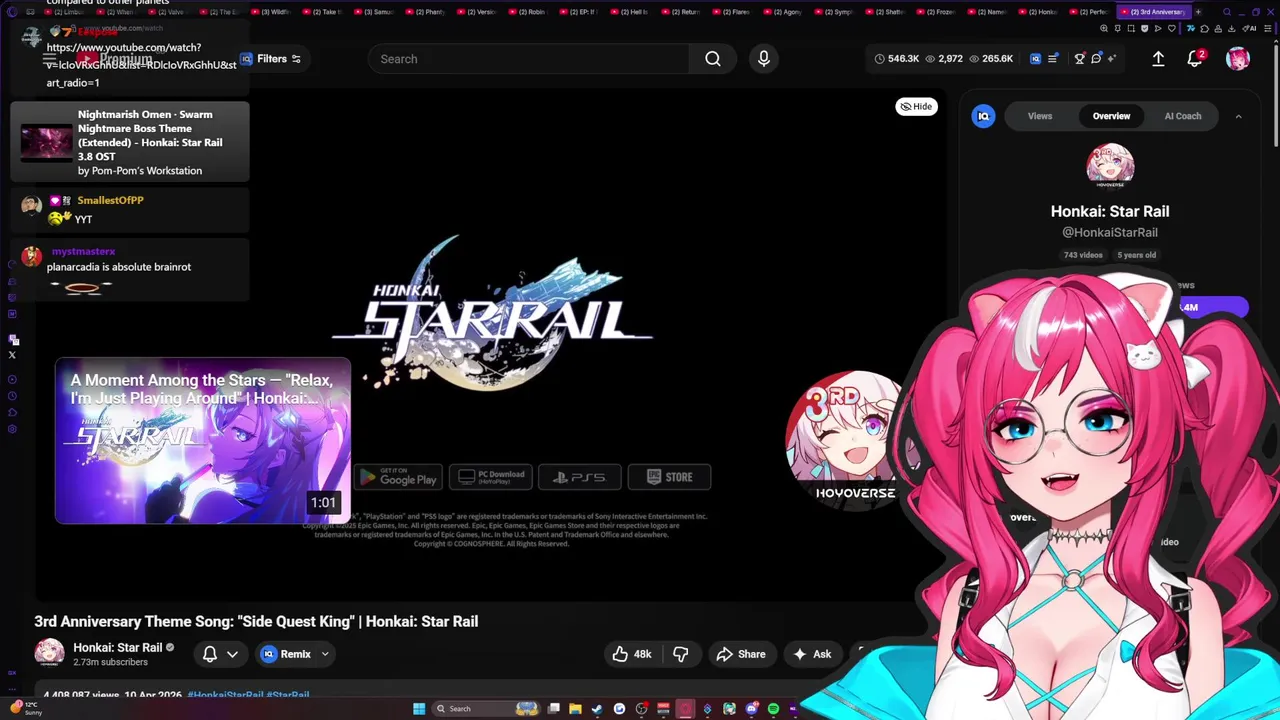Image resolution: width=1280 pixels, height=720 pixels.
Task: Open the 'A Moment Among the Stars' video card
Action: pyautogui.click(x=203, y=441)
